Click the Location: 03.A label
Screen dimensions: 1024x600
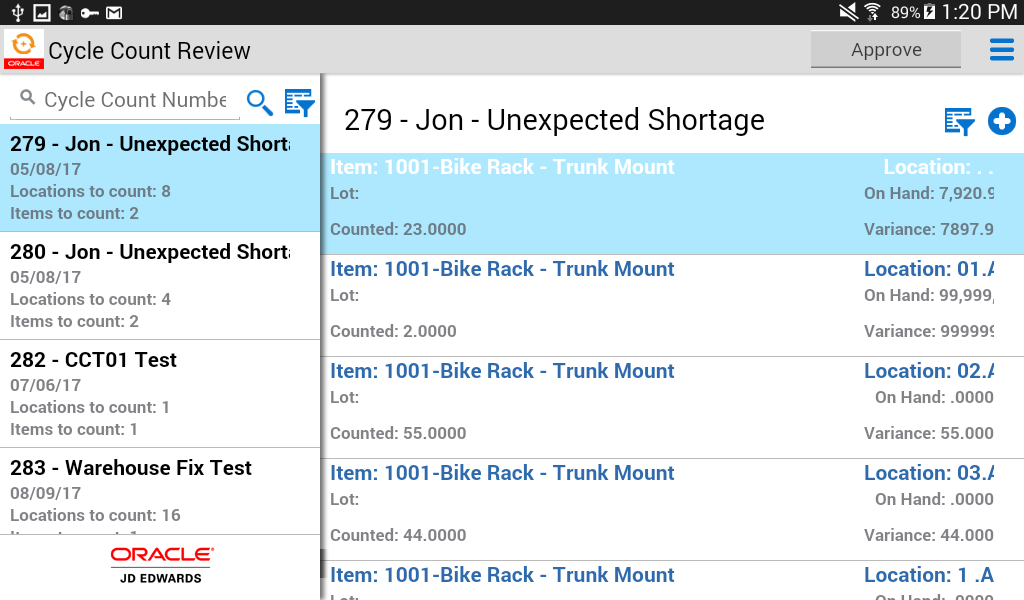click(x=929, y=473)
